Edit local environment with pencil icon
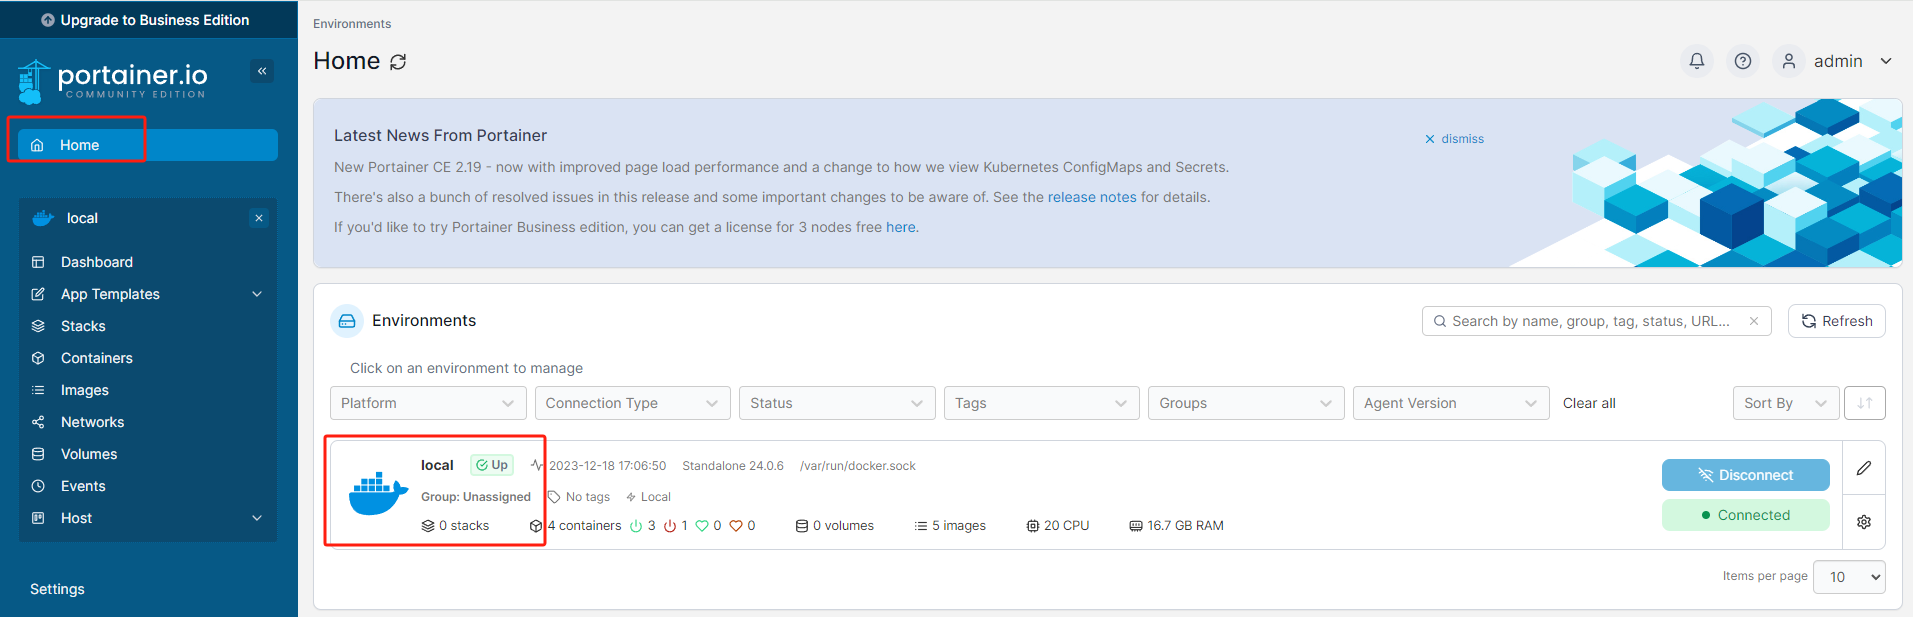 [1864, 468]
